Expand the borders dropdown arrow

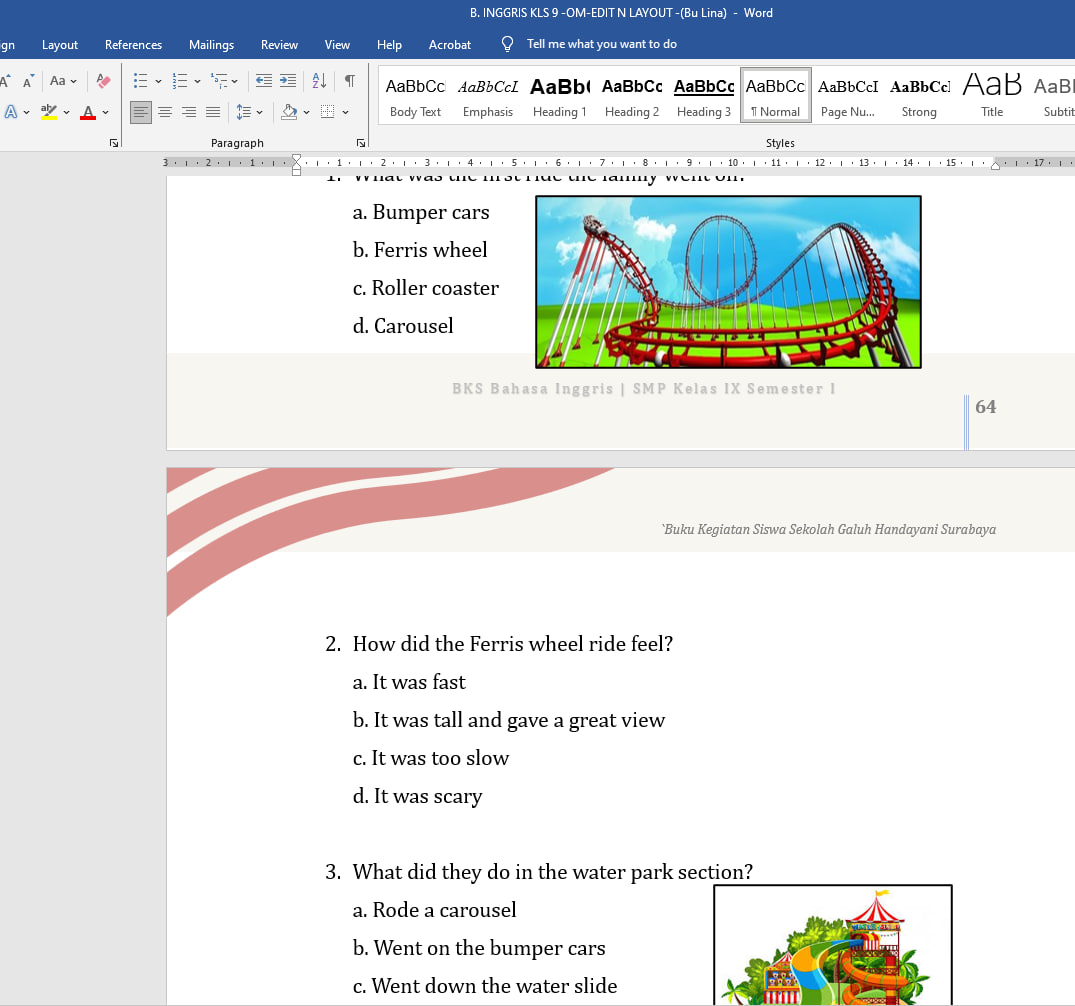346,112
